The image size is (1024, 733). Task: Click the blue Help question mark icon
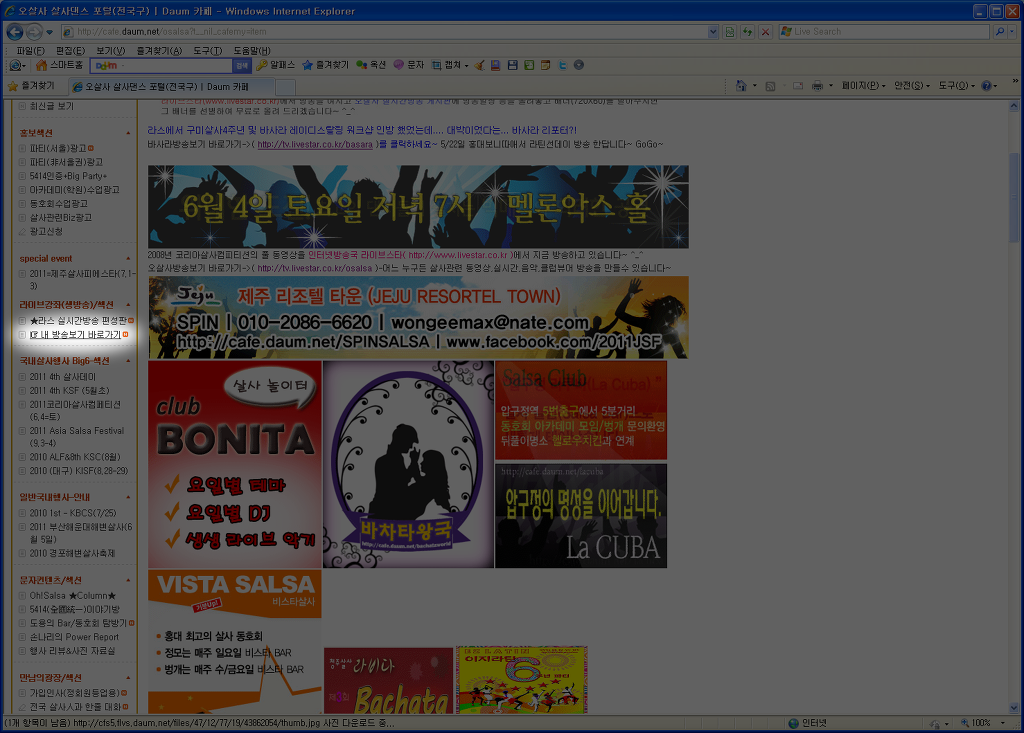click(986, 86)
